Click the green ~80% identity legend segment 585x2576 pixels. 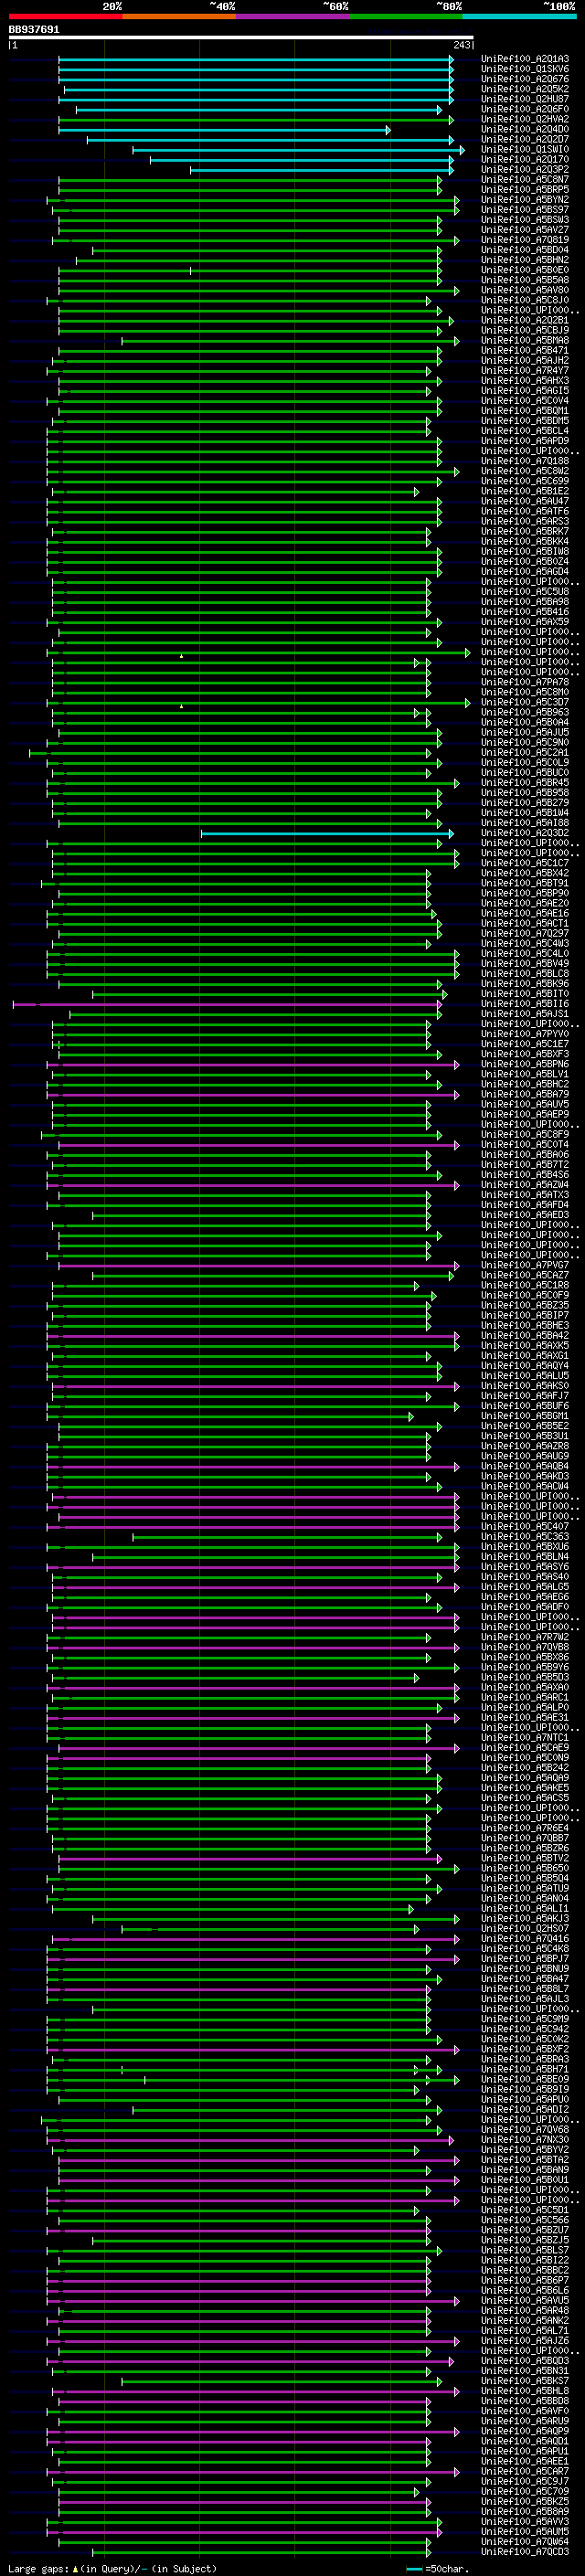click(406, 16)
